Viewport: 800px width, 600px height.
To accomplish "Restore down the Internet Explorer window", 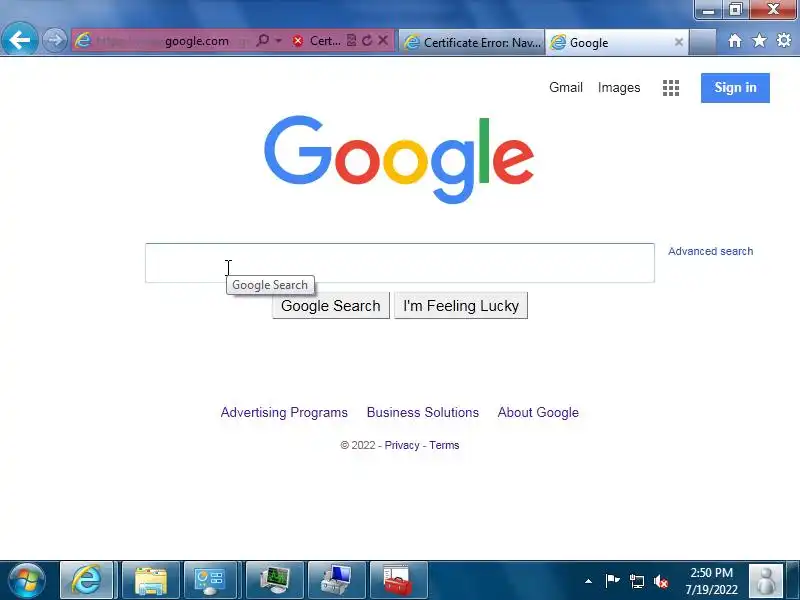I will point(735,9).
